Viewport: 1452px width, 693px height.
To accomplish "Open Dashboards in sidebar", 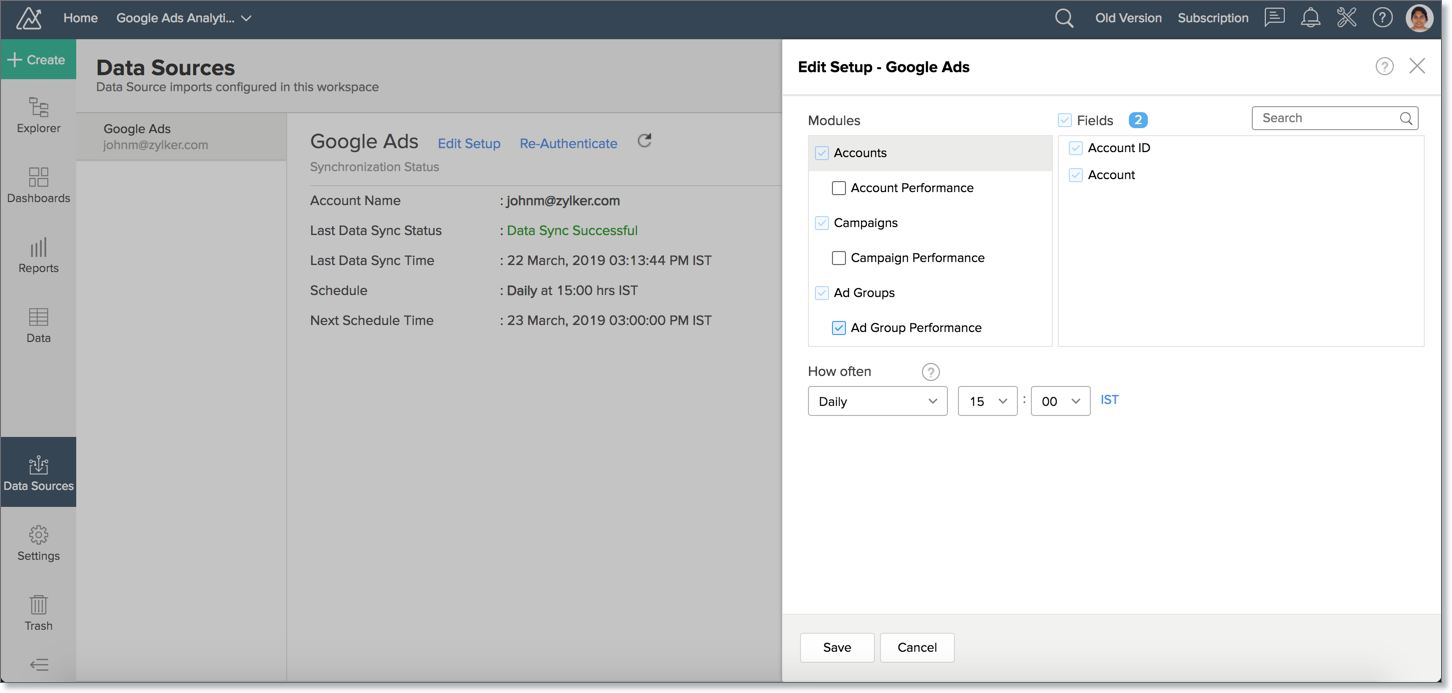I will (x=38, y=186).
